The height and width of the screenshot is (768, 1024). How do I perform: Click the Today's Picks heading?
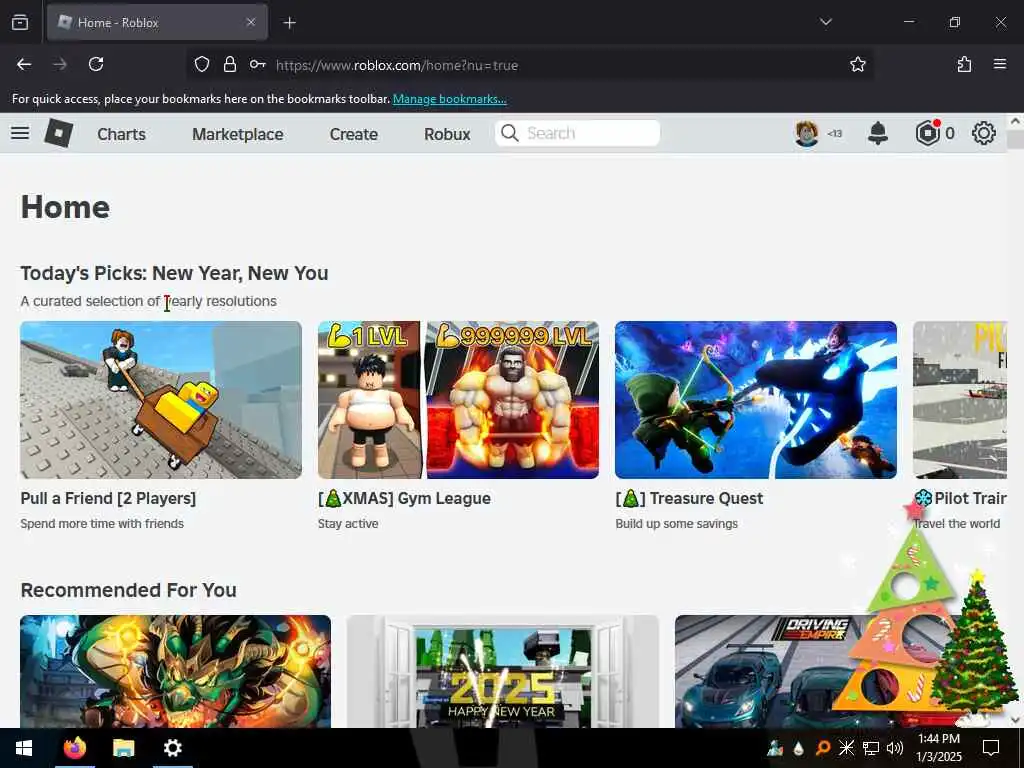174,273
